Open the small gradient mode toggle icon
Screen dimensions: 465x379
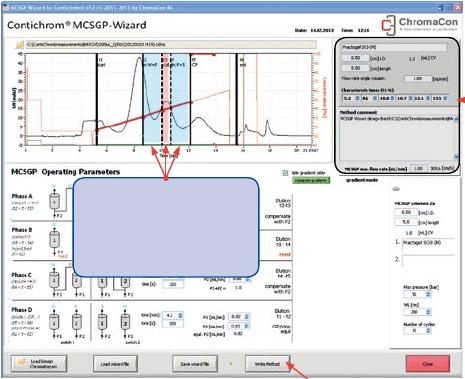tap(396, 189)
